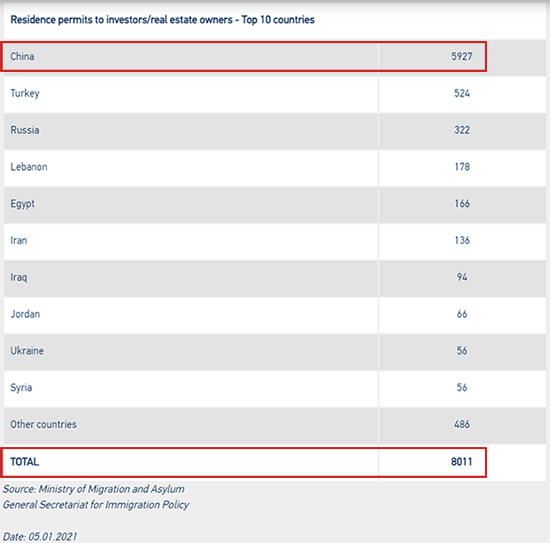The image size is (550, 543).
Task: Click the Ministry of Migration source text
Action: pos(94,489)
